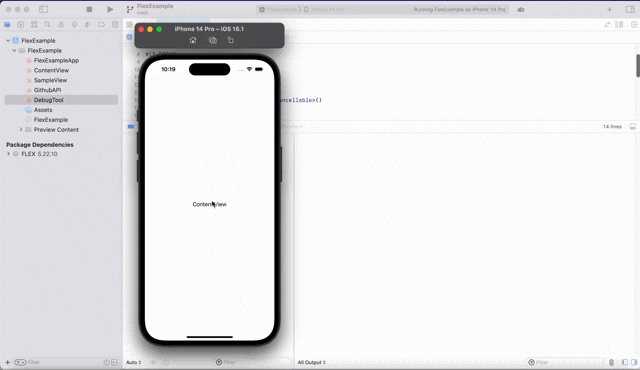Toggle the console pane button
Image resolution: width=640 pixels, height=370 pixels.
[x=634, y=362]
